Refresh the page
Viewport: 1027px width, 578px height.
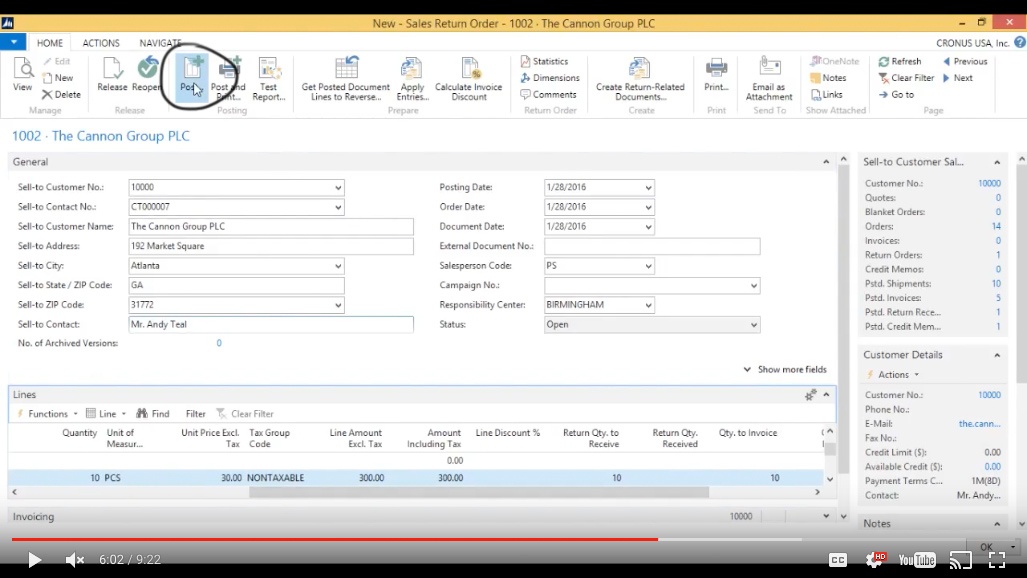[x=900, y=61]
